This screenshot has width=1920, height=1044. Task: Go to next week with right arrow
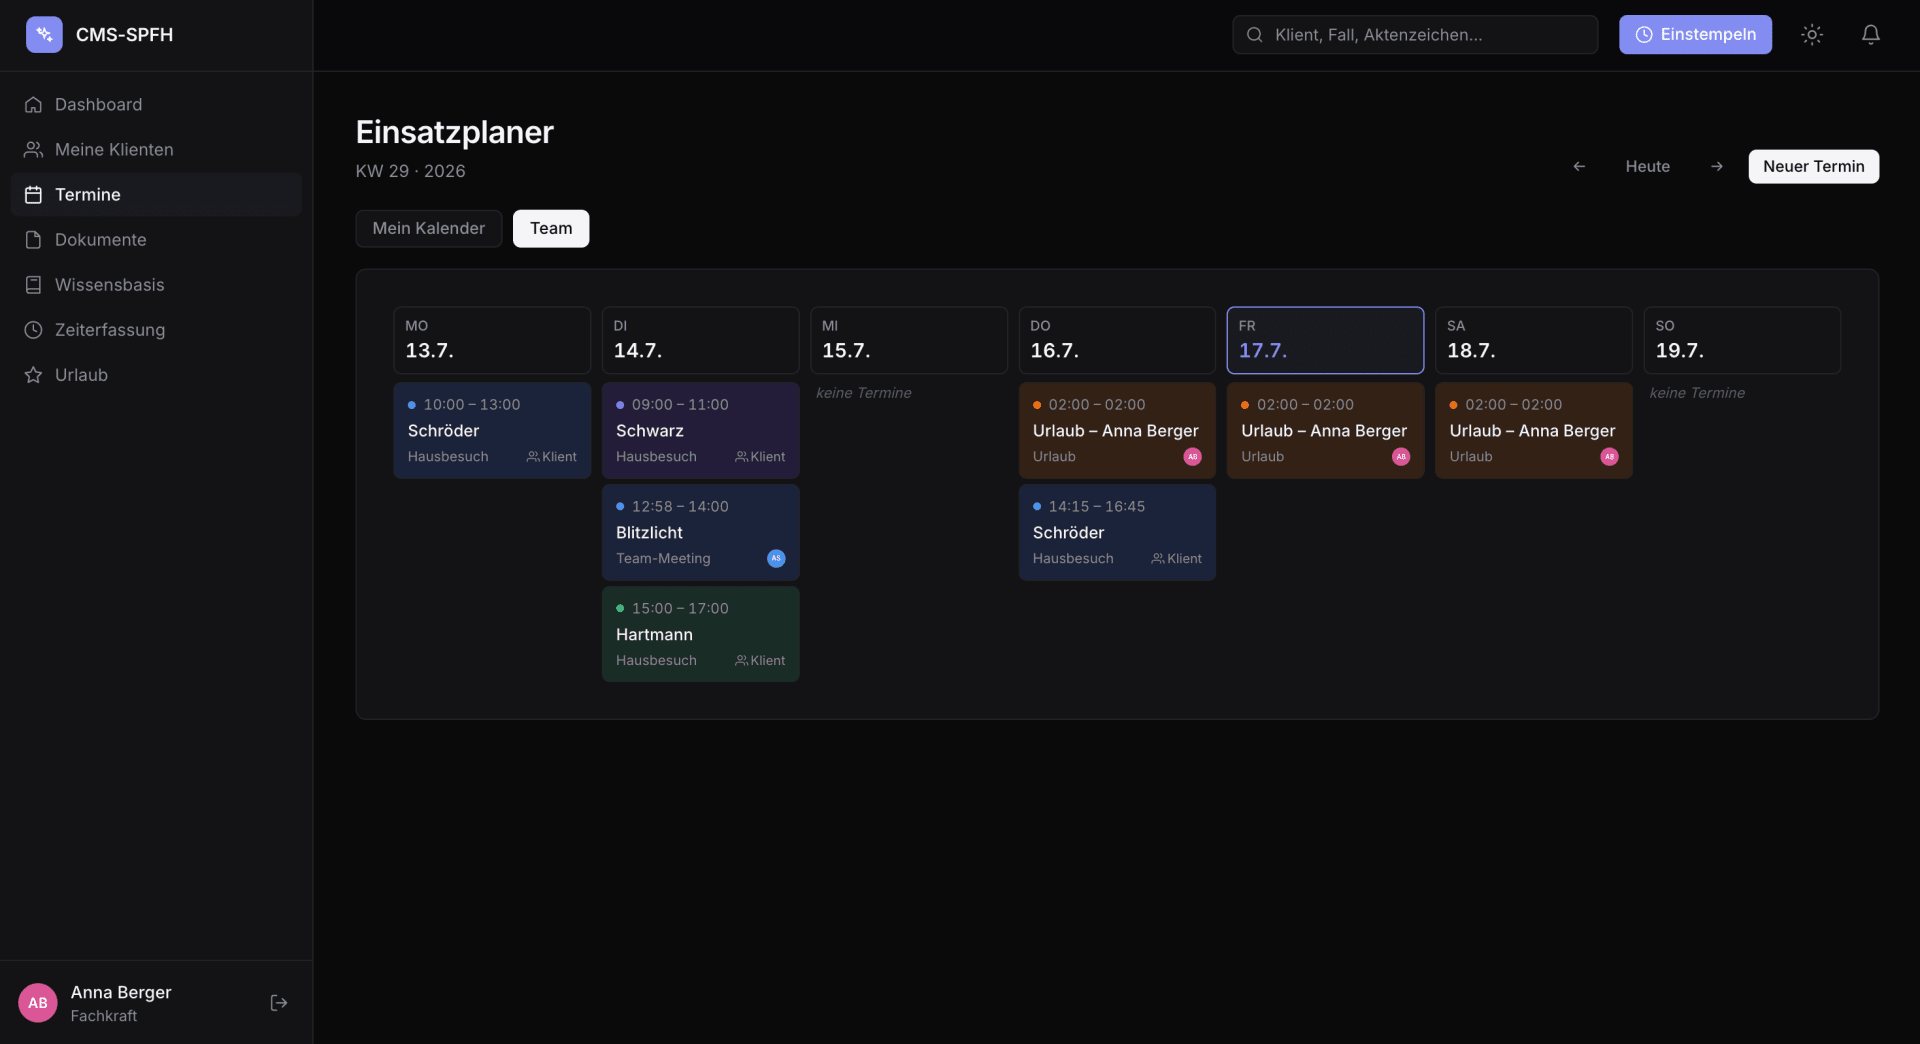[1716, 166]
